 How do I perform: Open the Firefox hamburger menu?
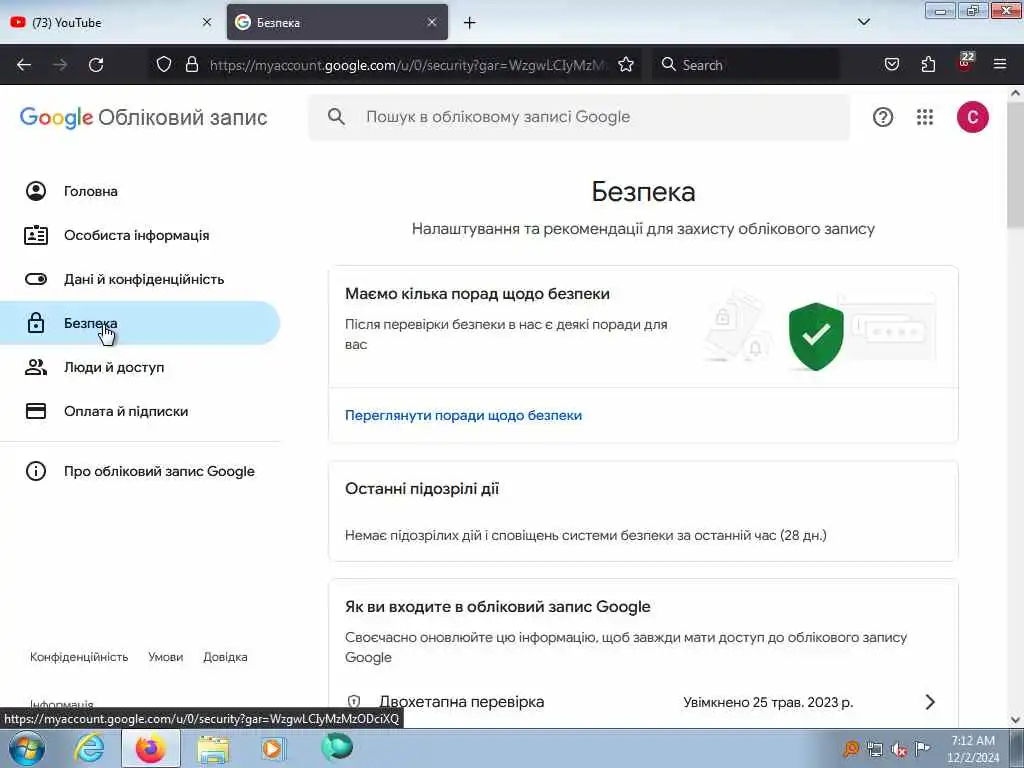[1000, 64]
